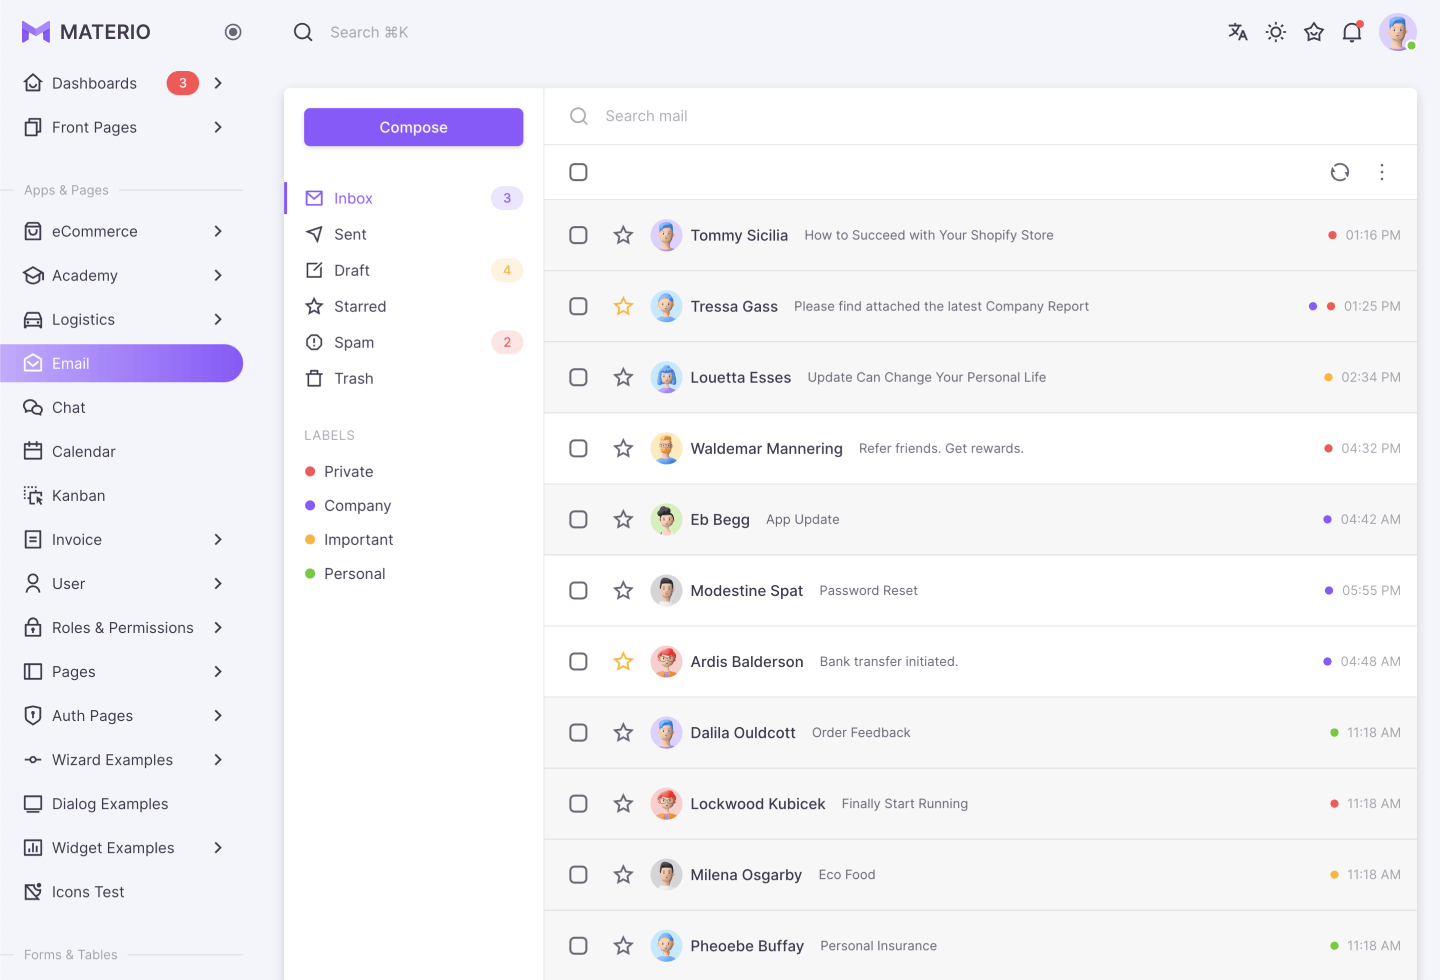
Task: Click the refresh mail icon
Action: point(1340,172)
